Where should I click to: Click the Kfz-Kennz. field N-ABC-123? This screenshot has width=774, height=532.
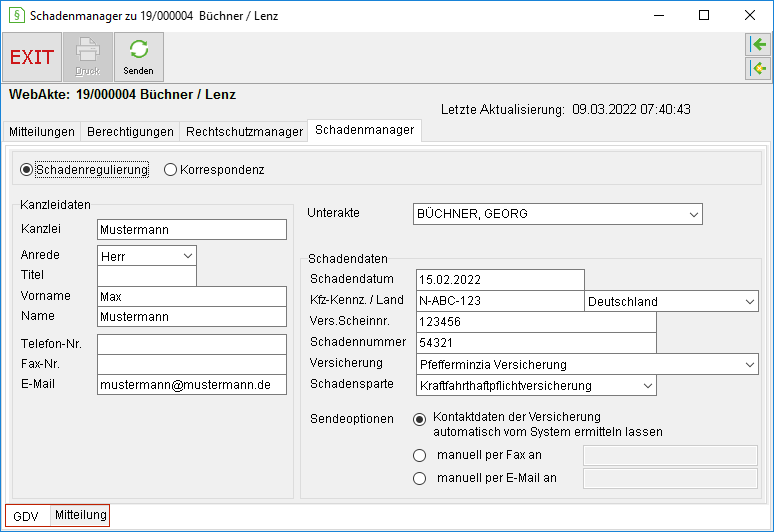(x=501, y=301)
